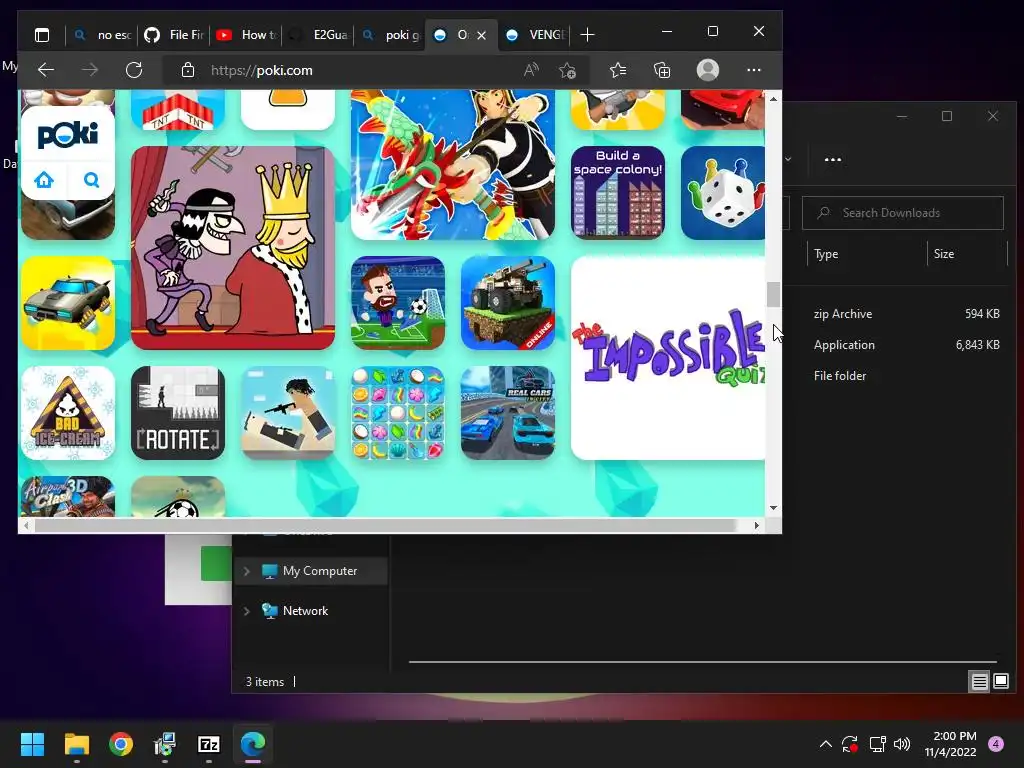Open Edge Settings and more menu
1024x768 pixels.
coord(754,70)
